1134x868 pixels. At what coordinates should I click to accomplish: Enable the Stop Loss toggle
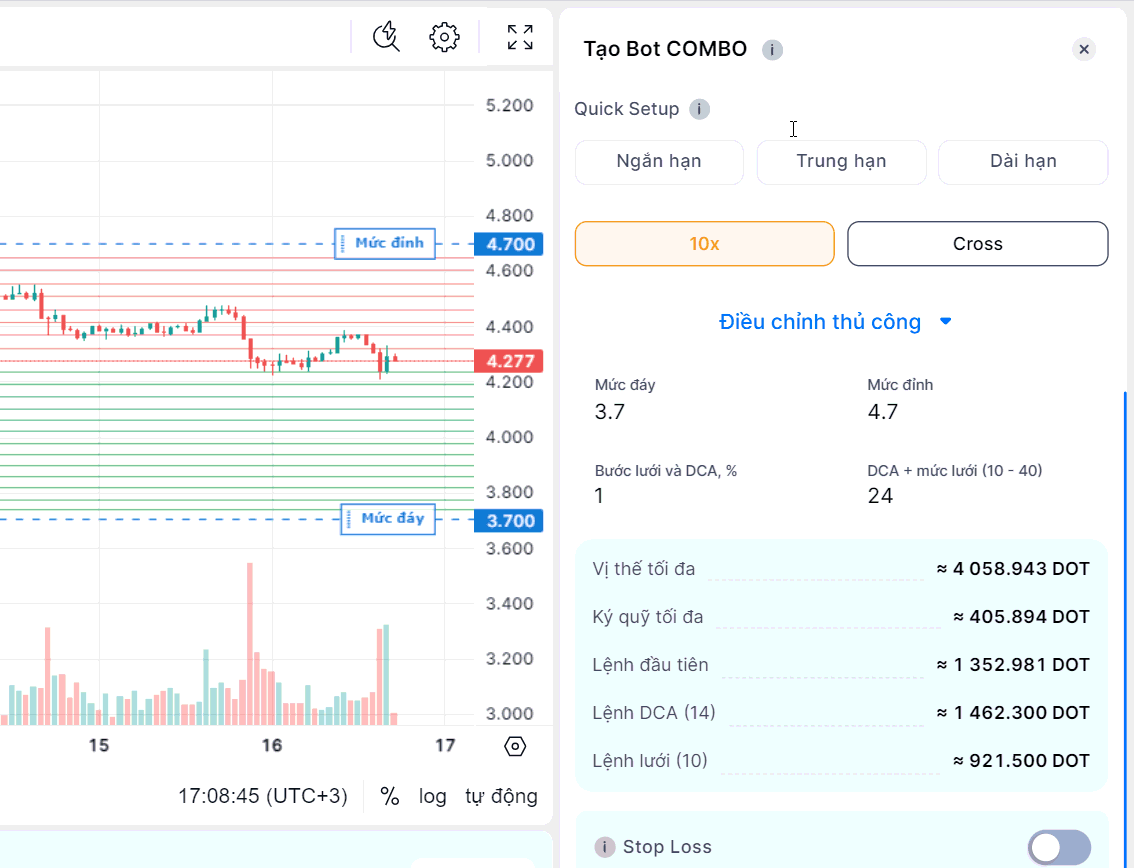tap(1059, 847)
